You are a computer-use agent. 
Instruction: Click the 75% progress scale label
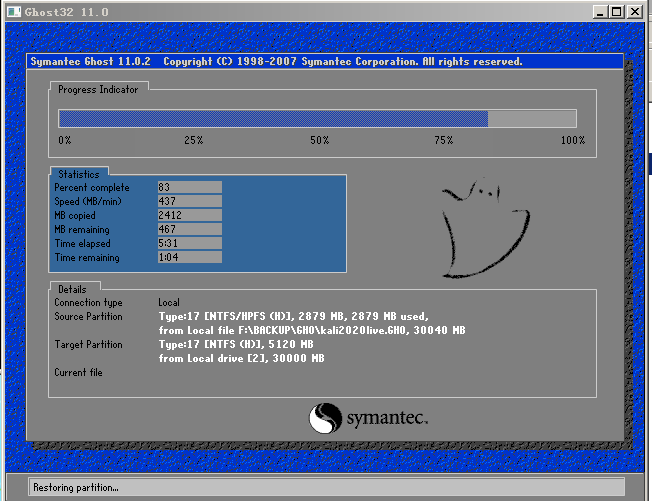click(x=444, y=140)
